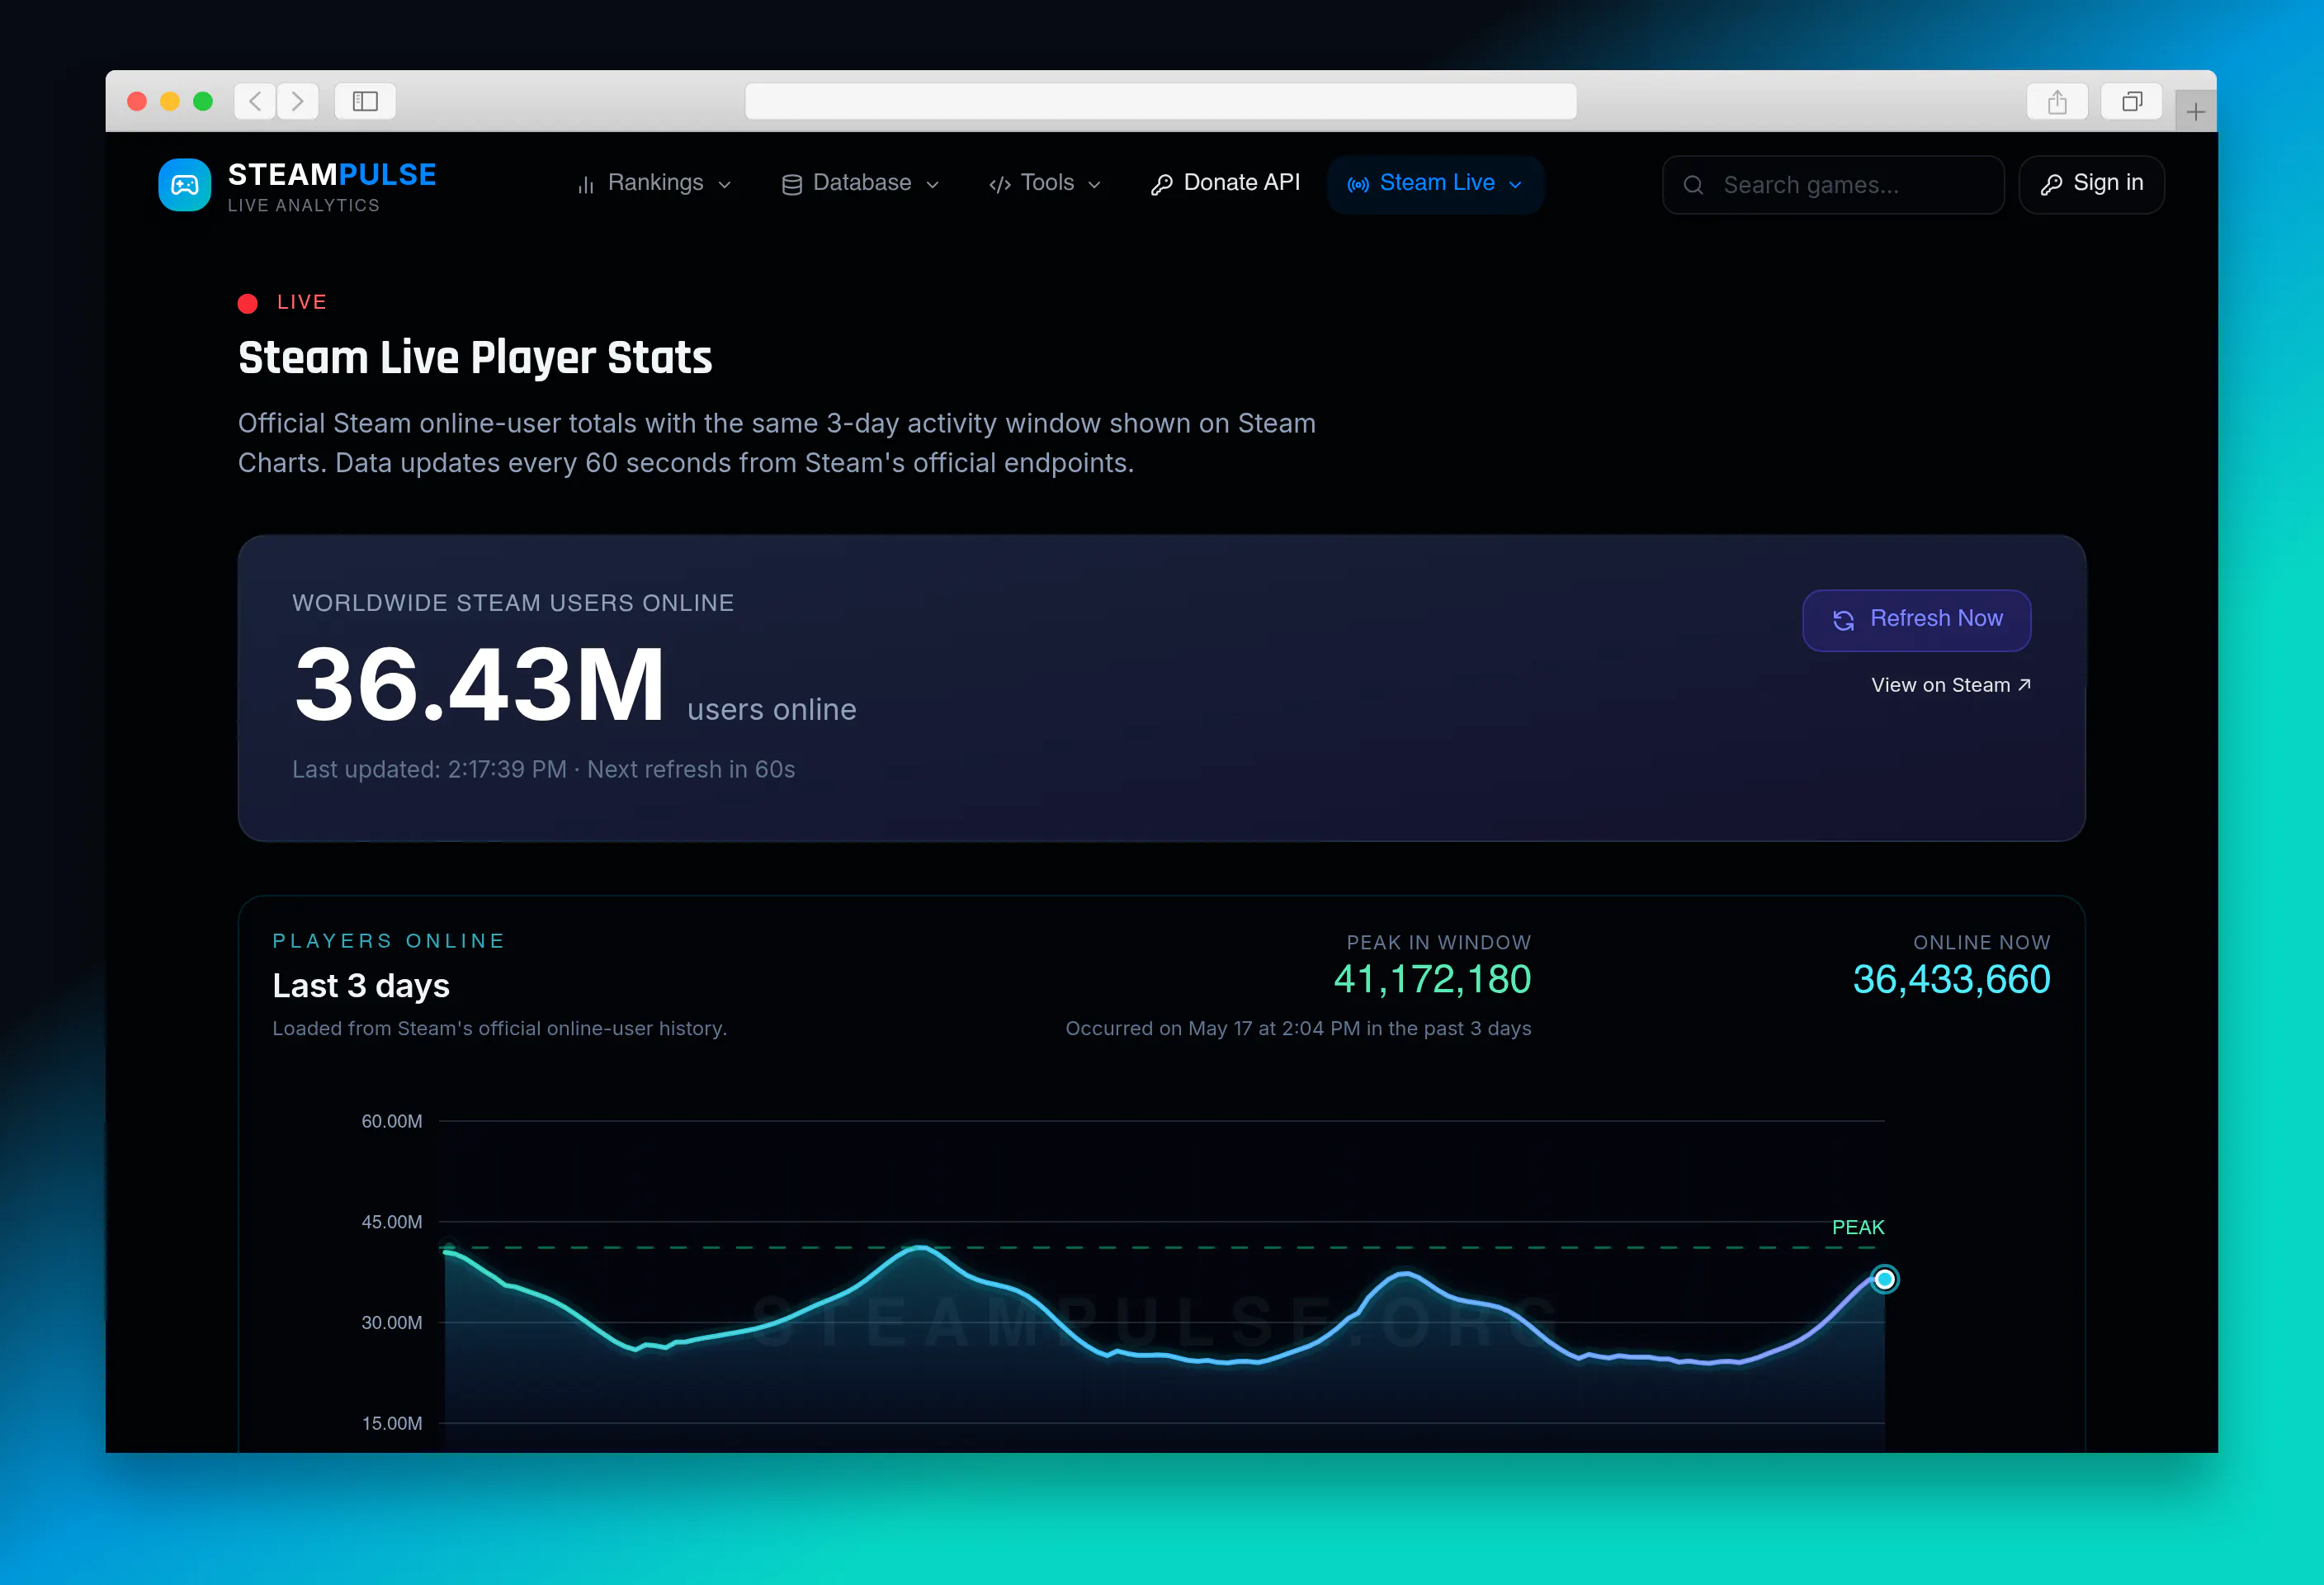Screen dimensions: 2324x1585
Task: Open a new browser tab
Action: click(x=2195, y=111)
